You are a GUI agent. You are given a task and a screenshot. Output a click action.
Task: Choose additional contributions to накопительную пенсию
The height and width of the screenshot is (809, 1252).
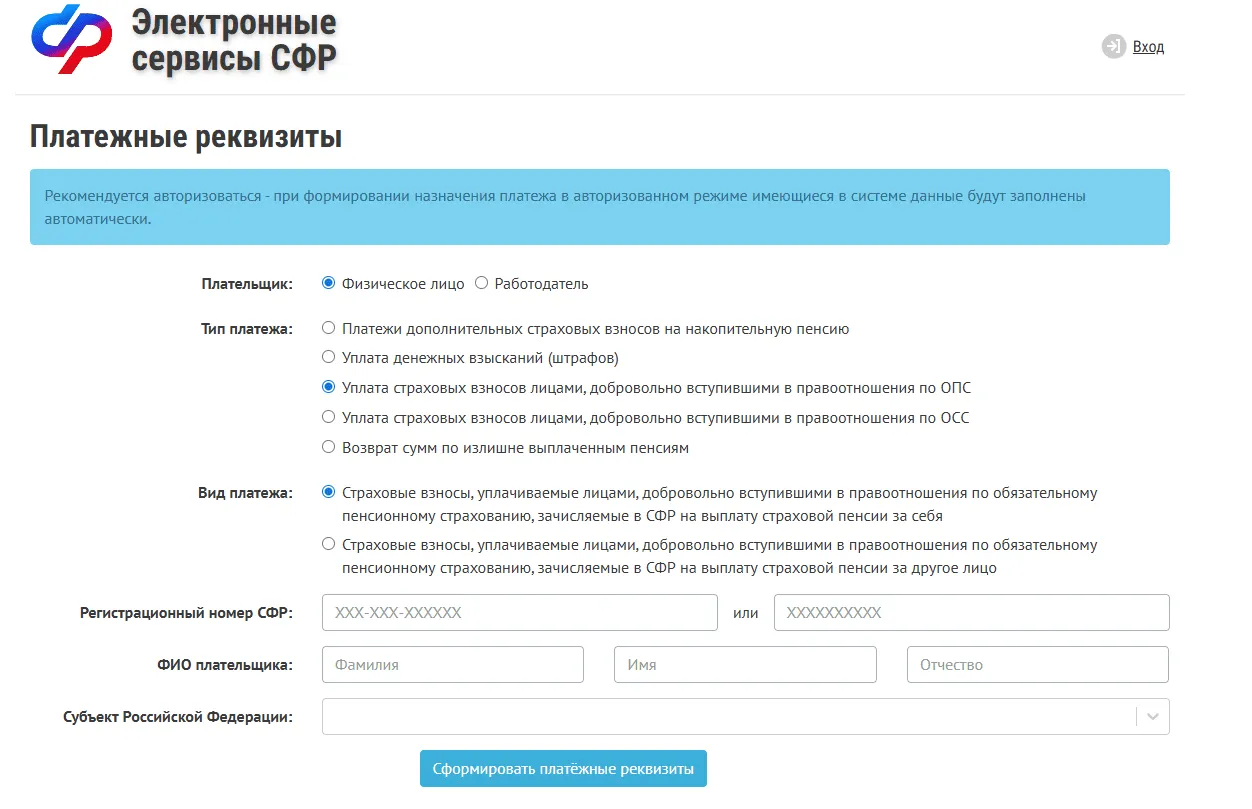pyautogui.click(x=328, y=328)
